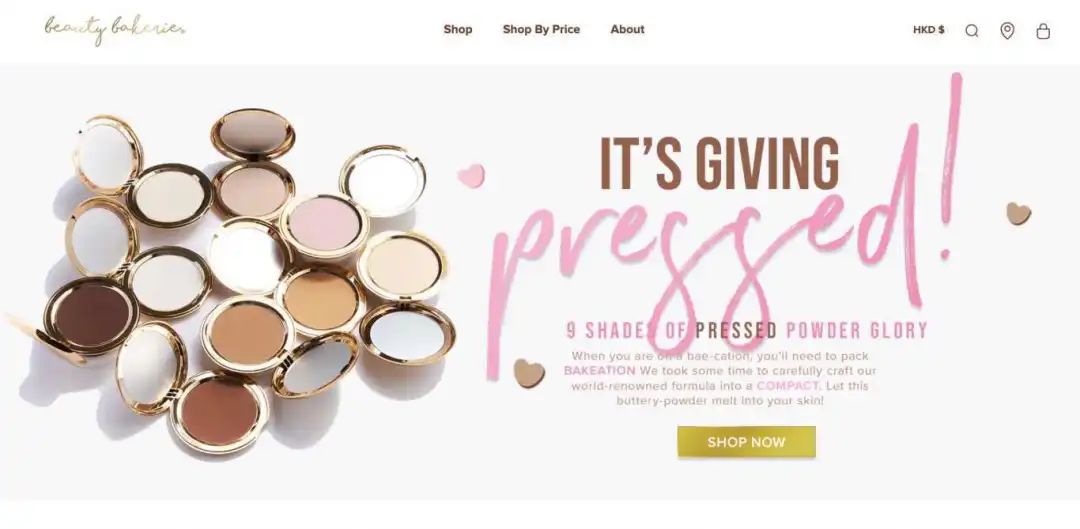
Task: Click 9 Shades of Pressed Powder Glory
Action: tap(747, 331)
